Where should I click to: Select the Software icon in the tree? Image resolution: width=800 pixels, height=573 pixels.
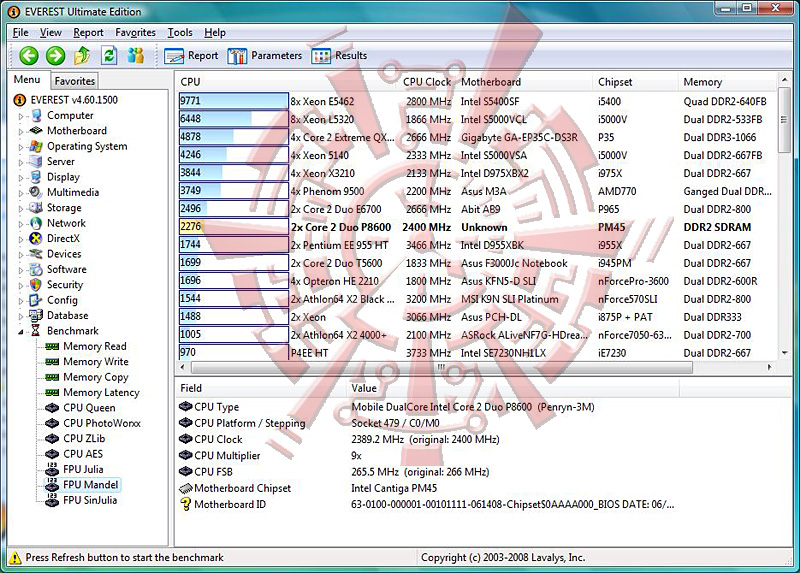36,269
